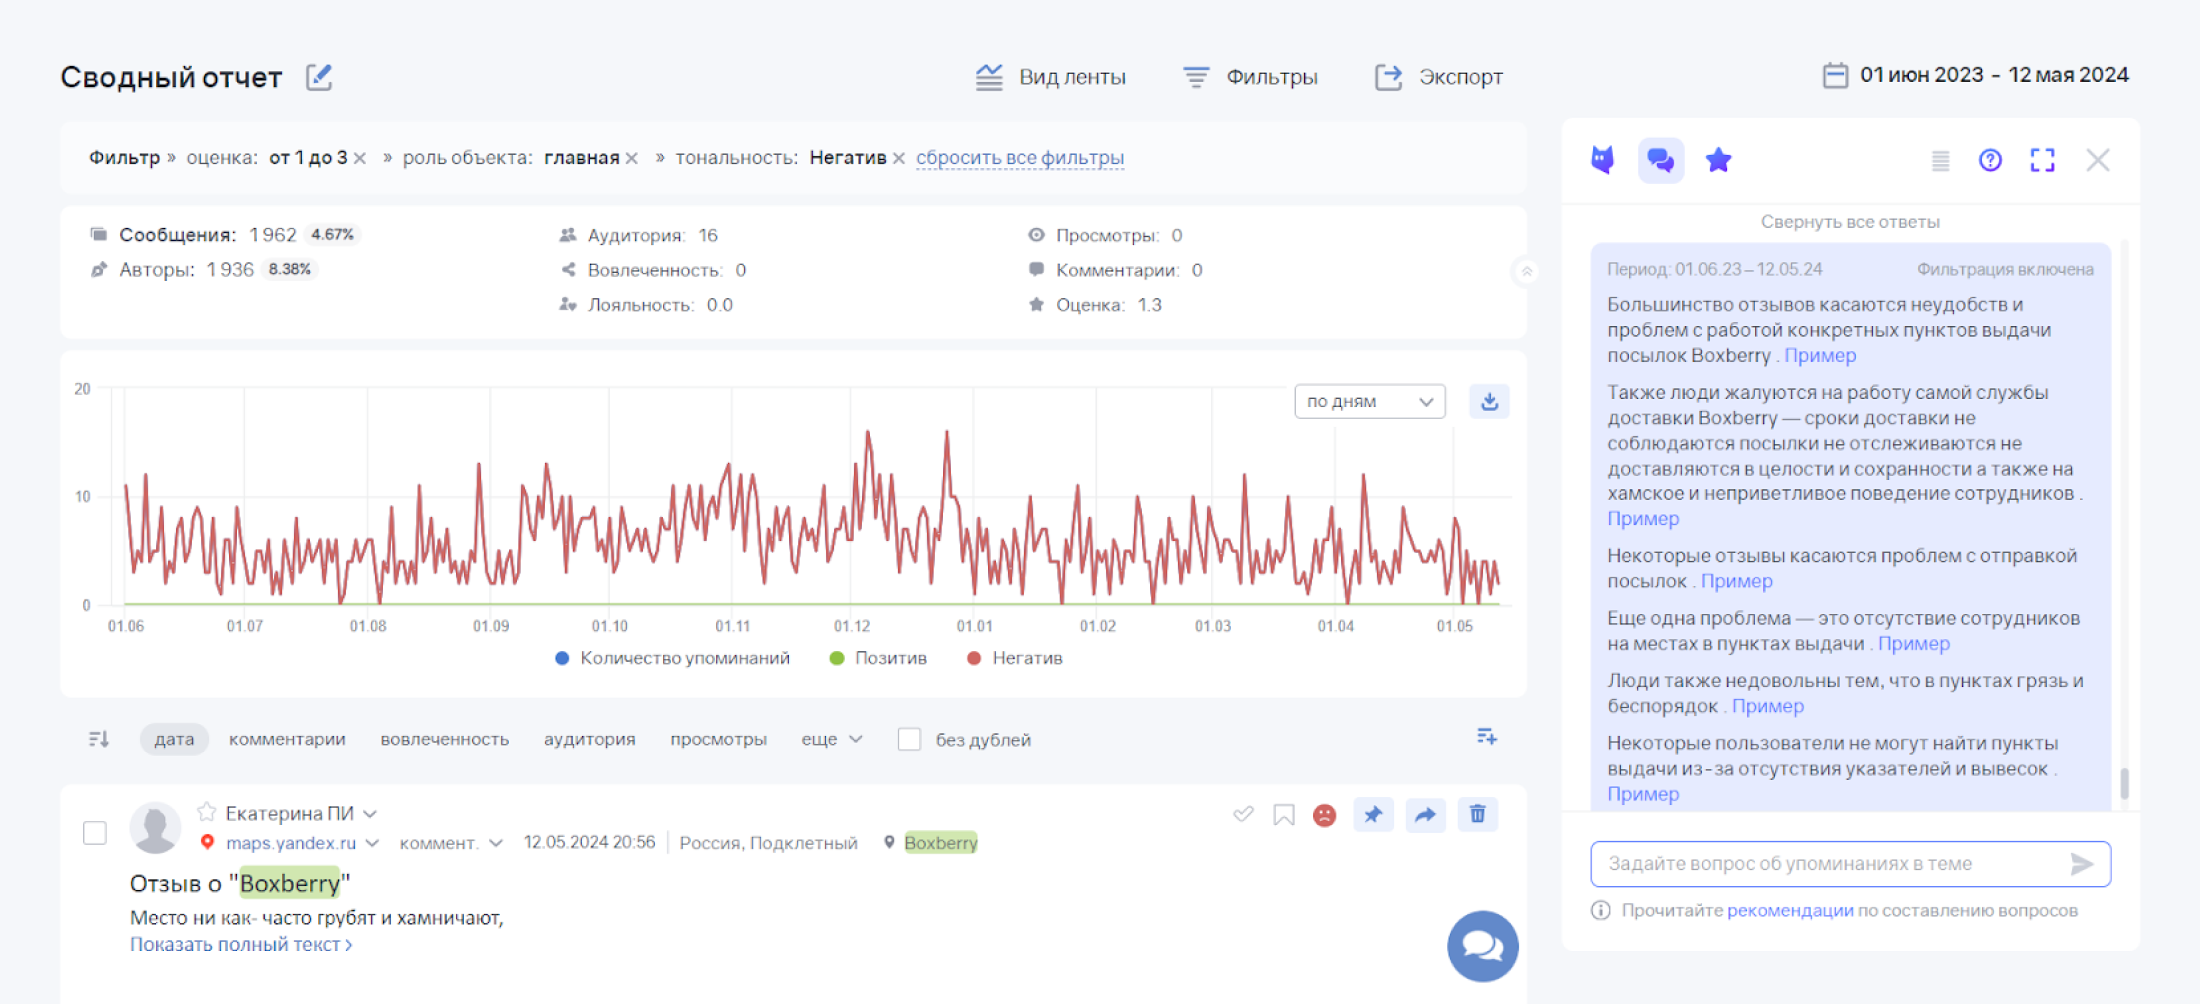2200x1004 pixels.
Task: Expand the еще sort options dropdown
Action: (831, 739)
